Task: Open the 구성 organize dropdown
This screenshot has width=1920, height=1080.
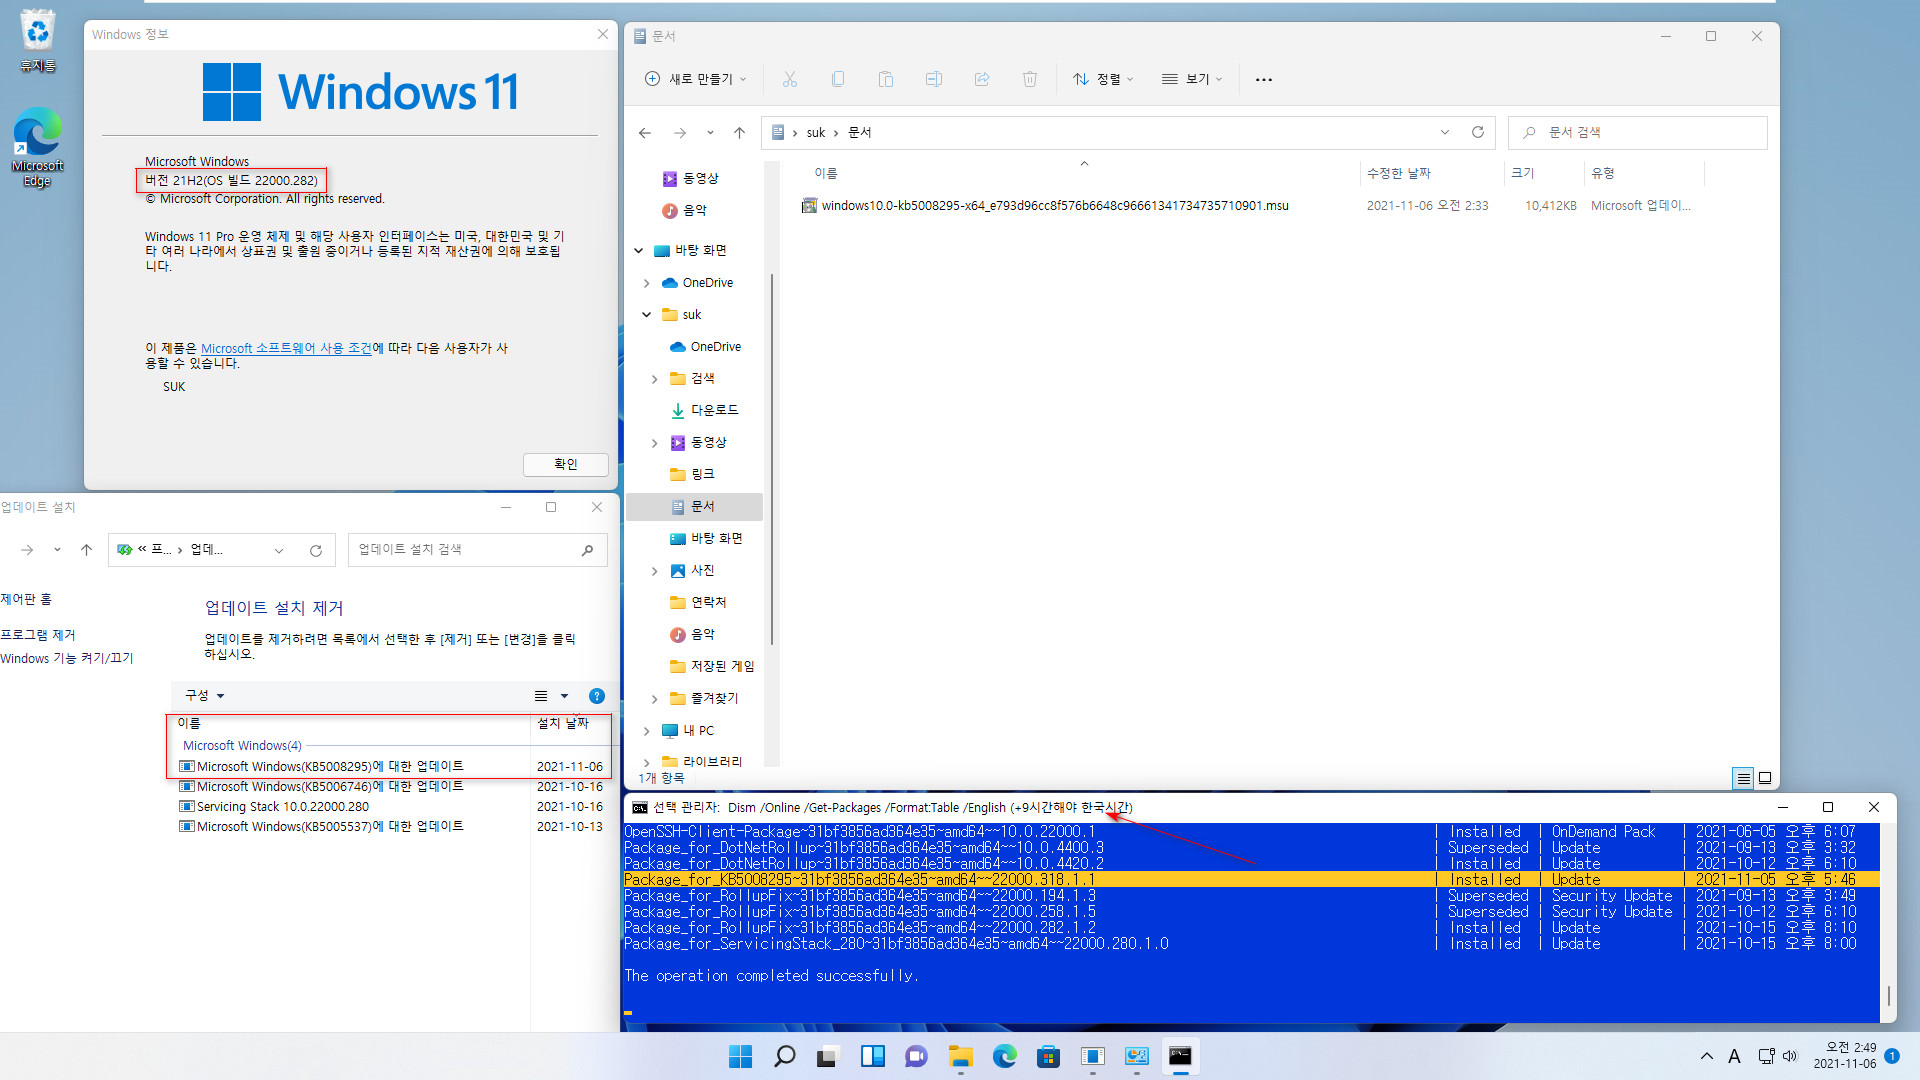Action: (204, 696)
